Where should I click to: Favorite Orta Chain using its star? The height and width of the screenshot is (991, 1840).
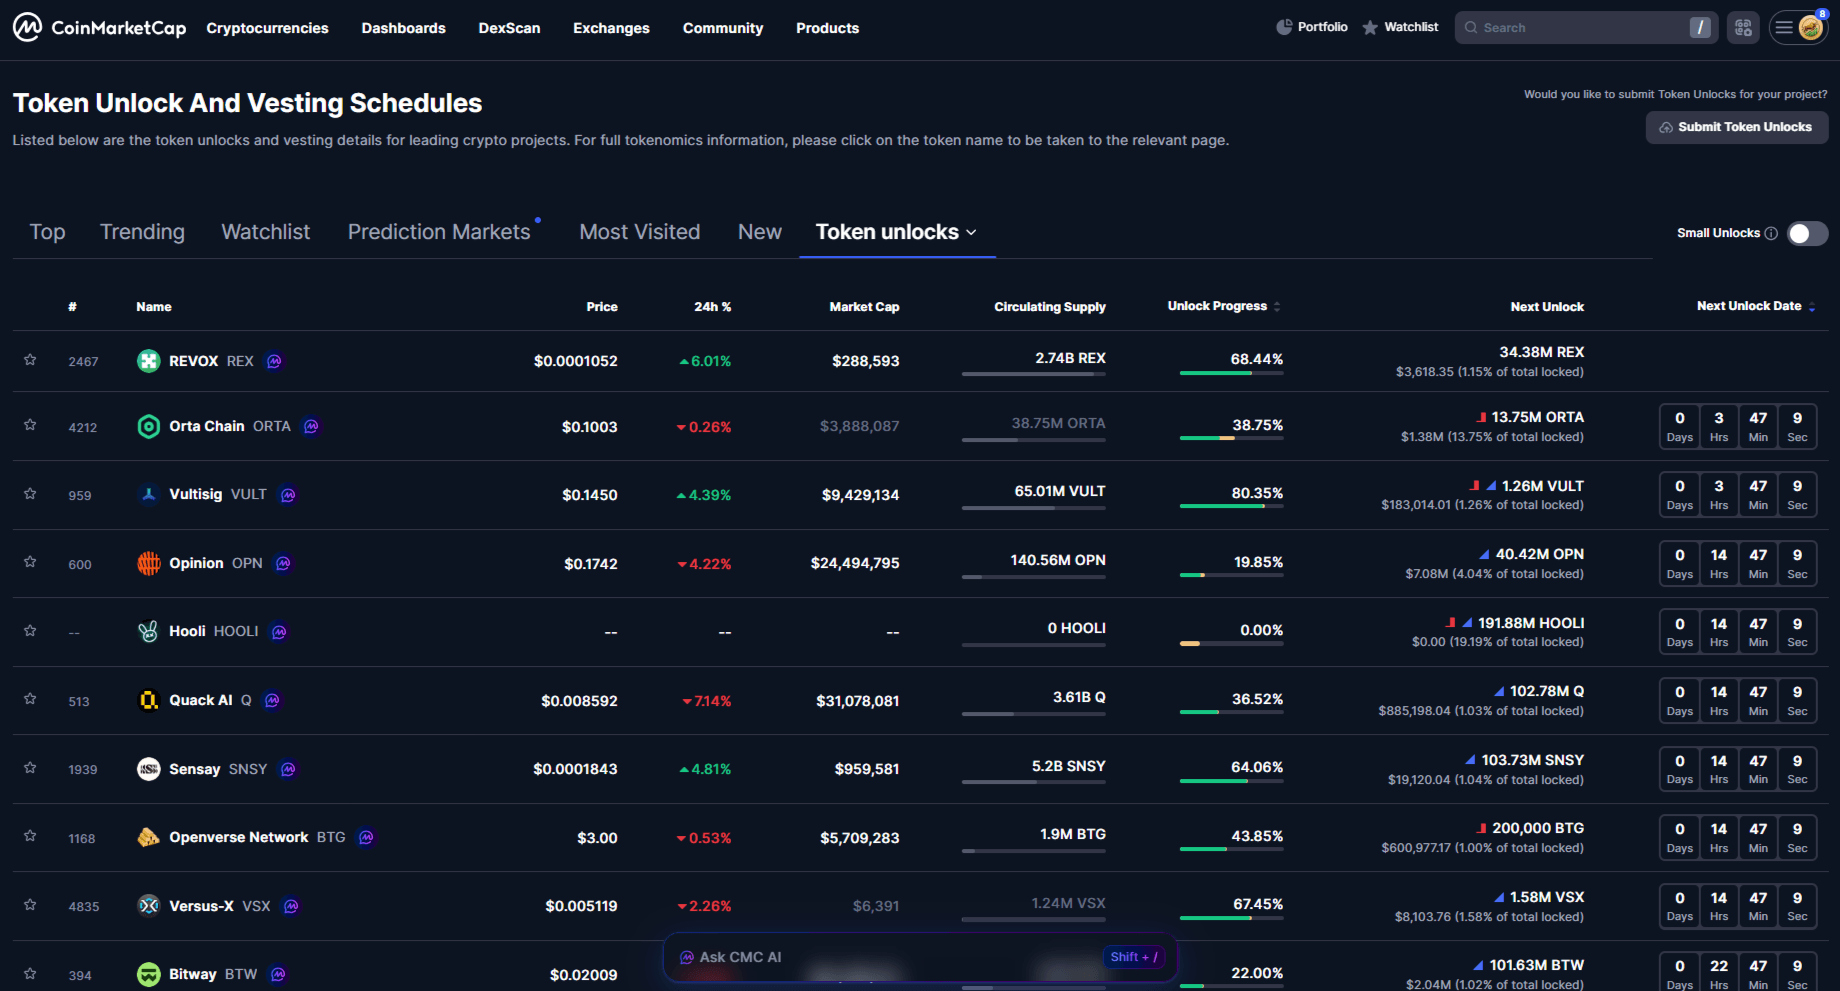pyautogui.click(x=30, y=426)
